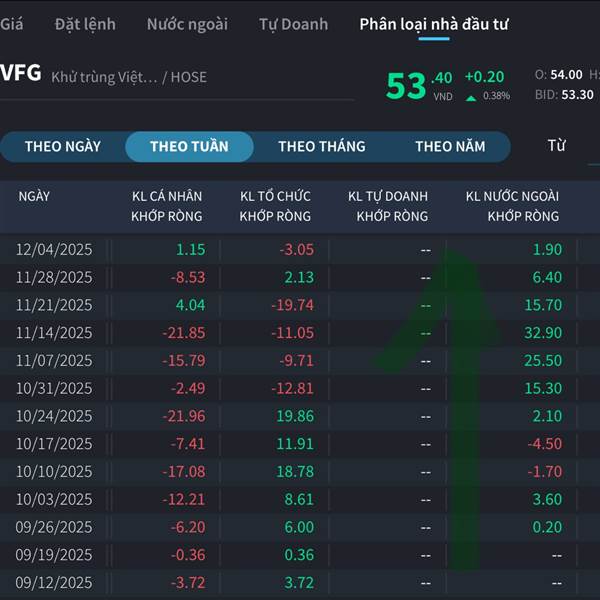Sort by KL TỔ CHỨC KHỚP RÒNG column
The image size is (600, 600).
pyautogui.click(x=275, y=206)
